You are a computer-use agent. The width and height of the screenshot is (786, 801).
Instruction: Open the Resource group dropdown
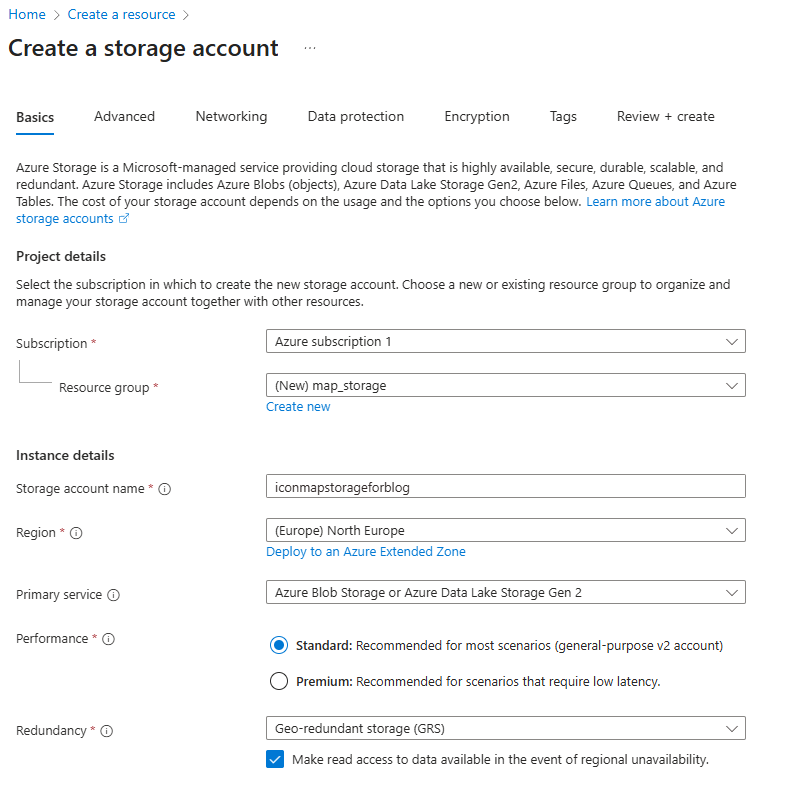[505, 385]
